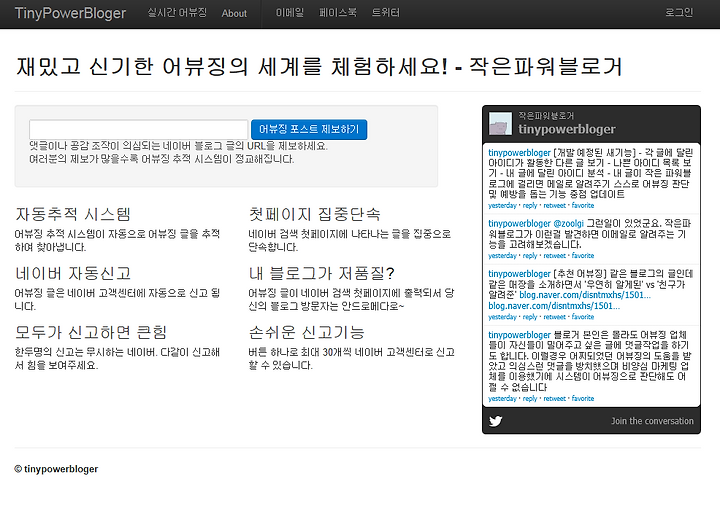720x508 pixels.
Task: Click the 손쉬운 신고기능 heading
Action: click(x=306, y=332)
